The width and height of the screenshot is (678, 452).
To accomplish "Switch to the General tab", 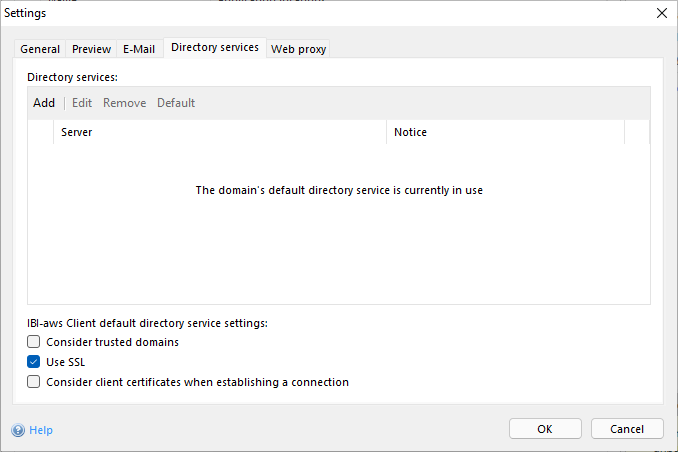I will [40, 49].
